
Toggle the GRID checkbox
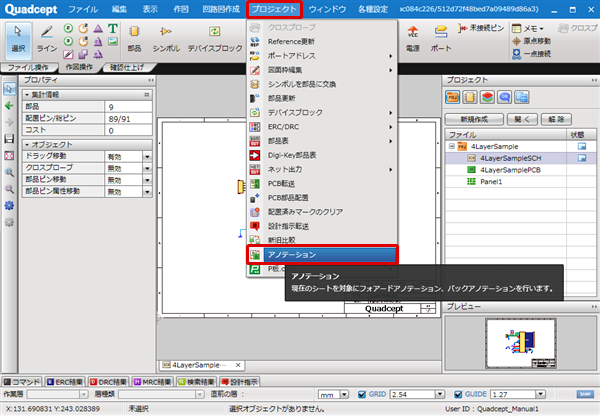tap(362, 394)
